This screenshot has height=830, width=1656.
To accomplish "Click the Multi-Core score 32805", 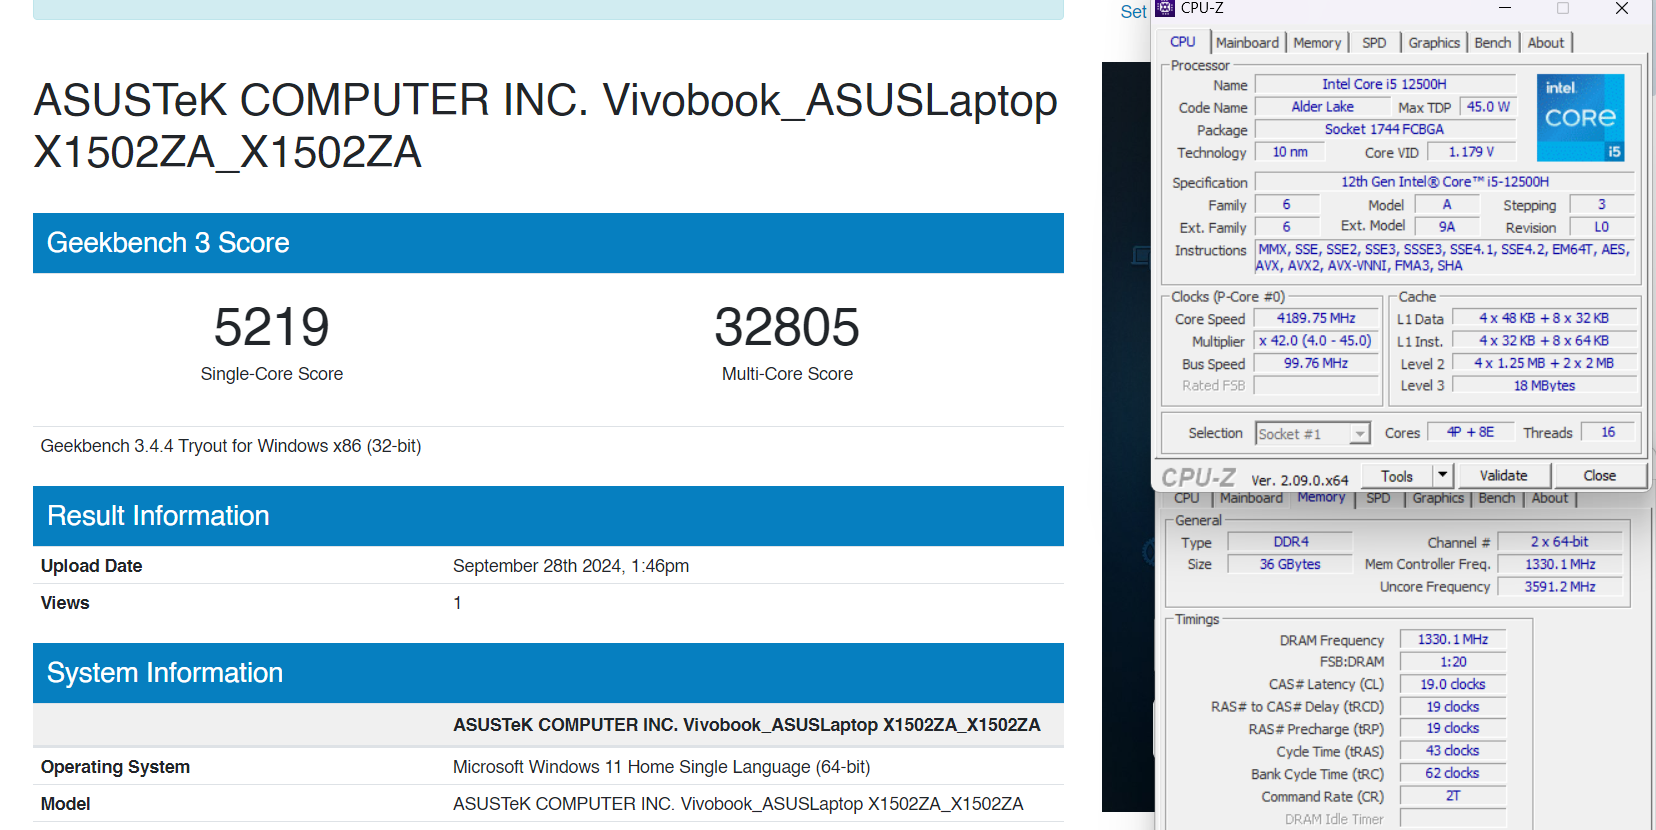I will 787,327.
